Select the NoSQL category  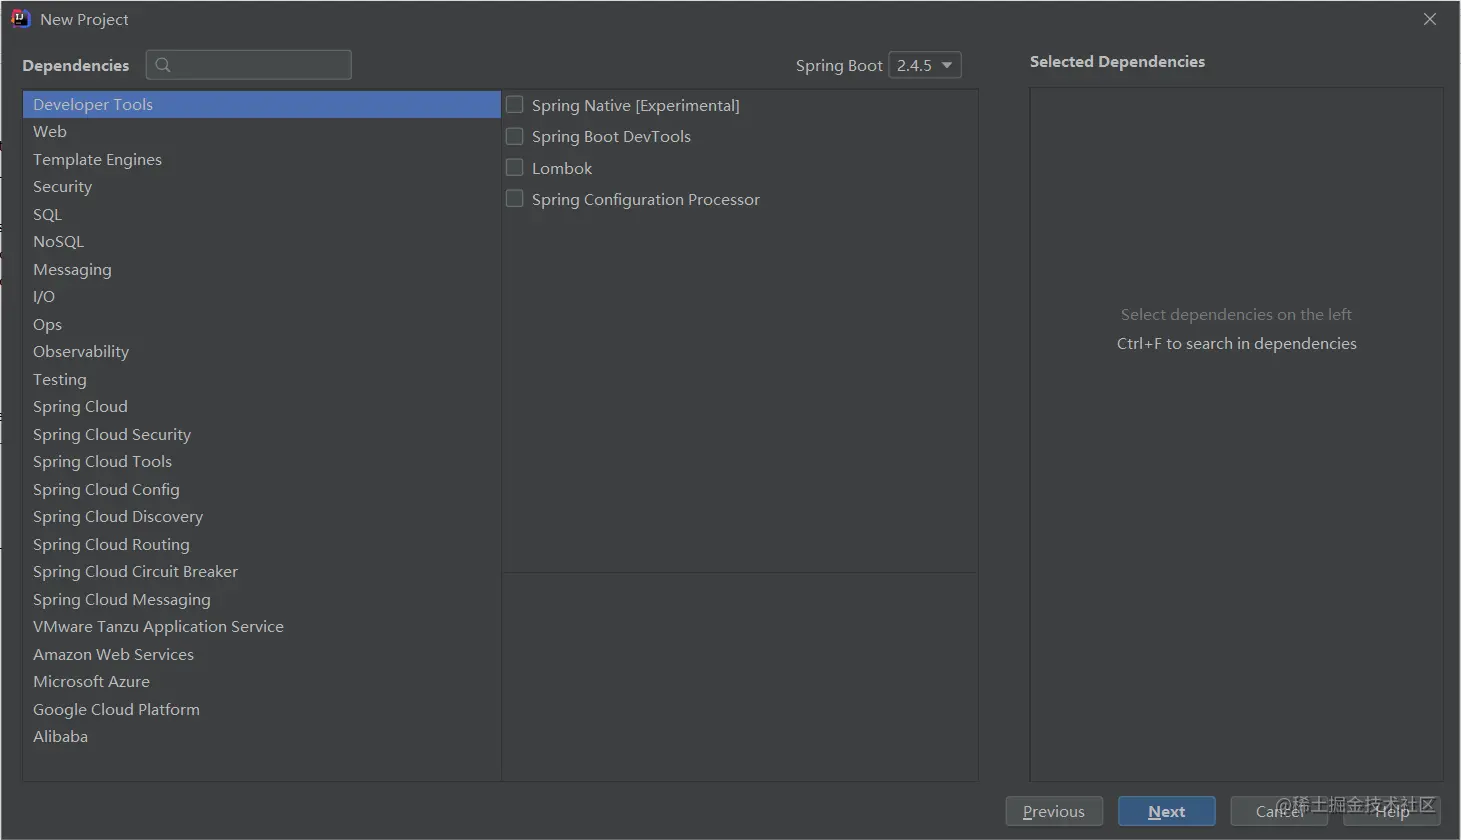262,242
